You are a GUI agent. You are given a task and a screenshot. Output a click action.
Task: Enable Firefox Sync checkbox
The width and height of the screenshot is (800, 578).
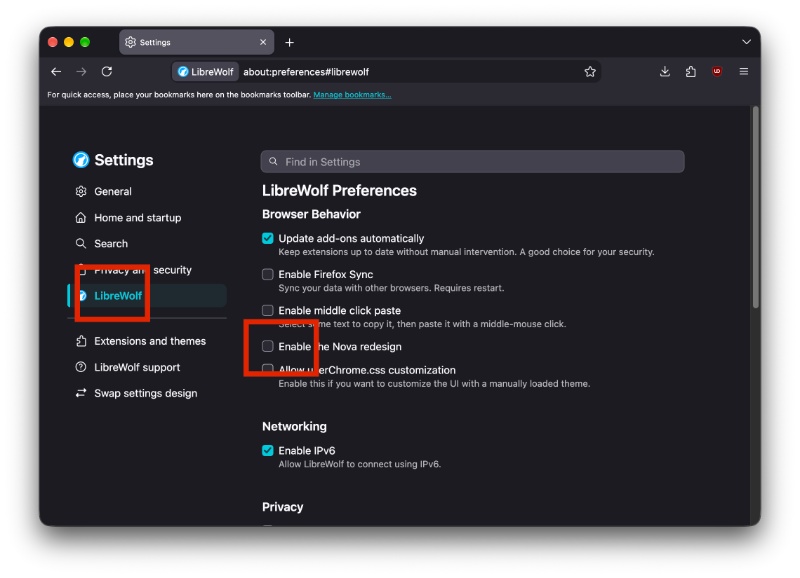point(267,274)
